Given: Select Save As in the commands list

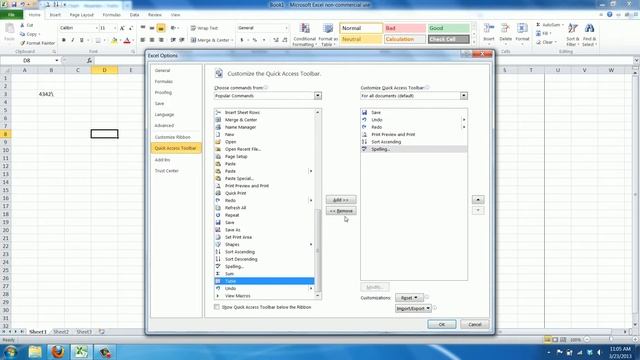Looking at the screenshot, I should click(264, 230).
